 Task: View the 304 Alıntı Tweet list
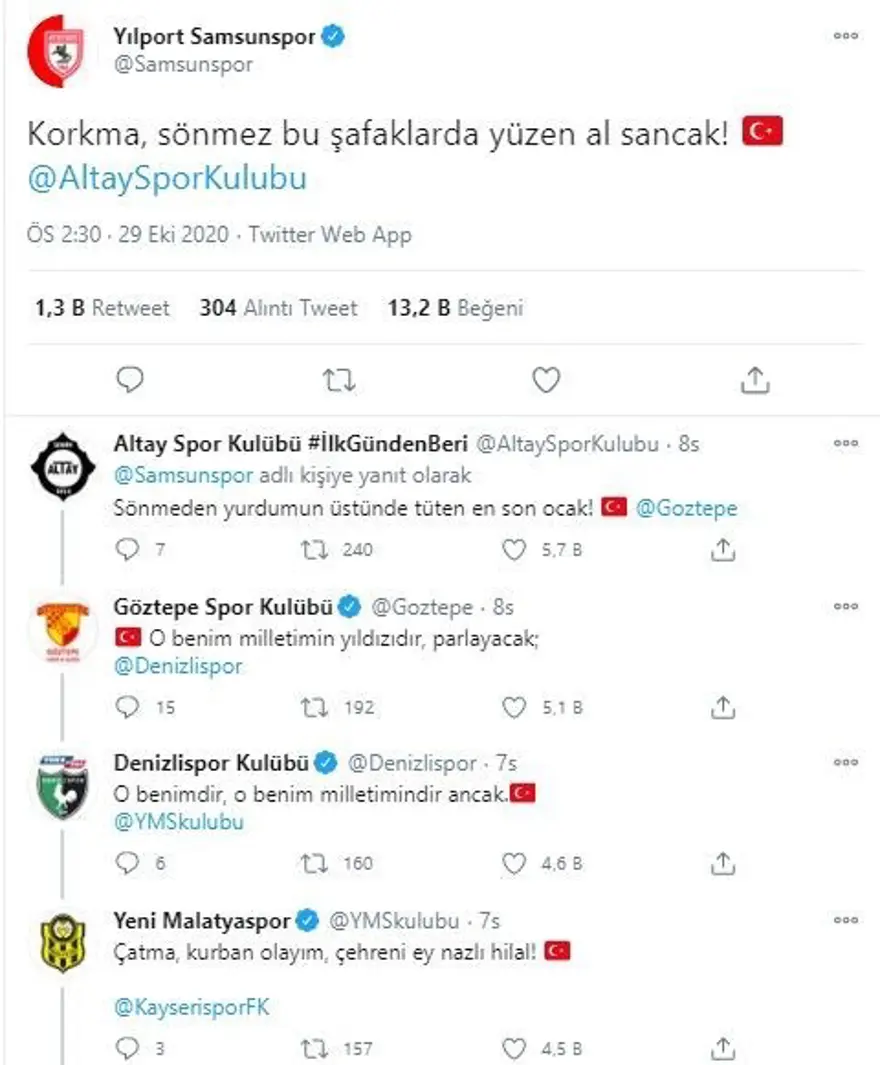[277, 309]
